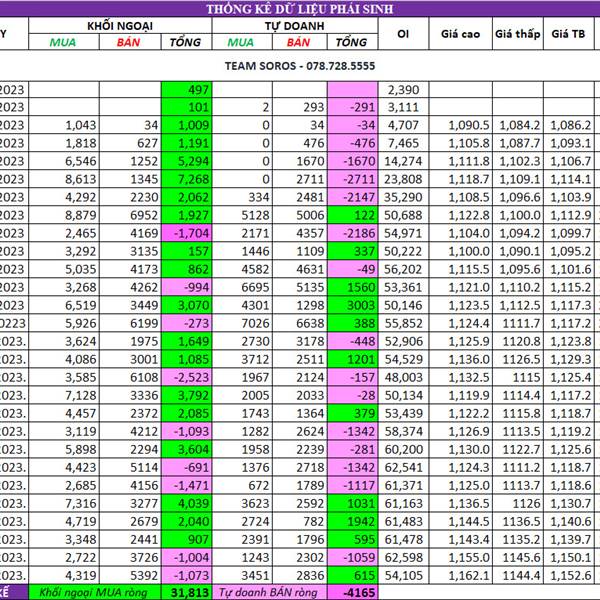Image resolution: width=600 pixels, height=600 pixels.
Task: Select the 'Giá cao' column header
Action: click(x=460, y=34)
